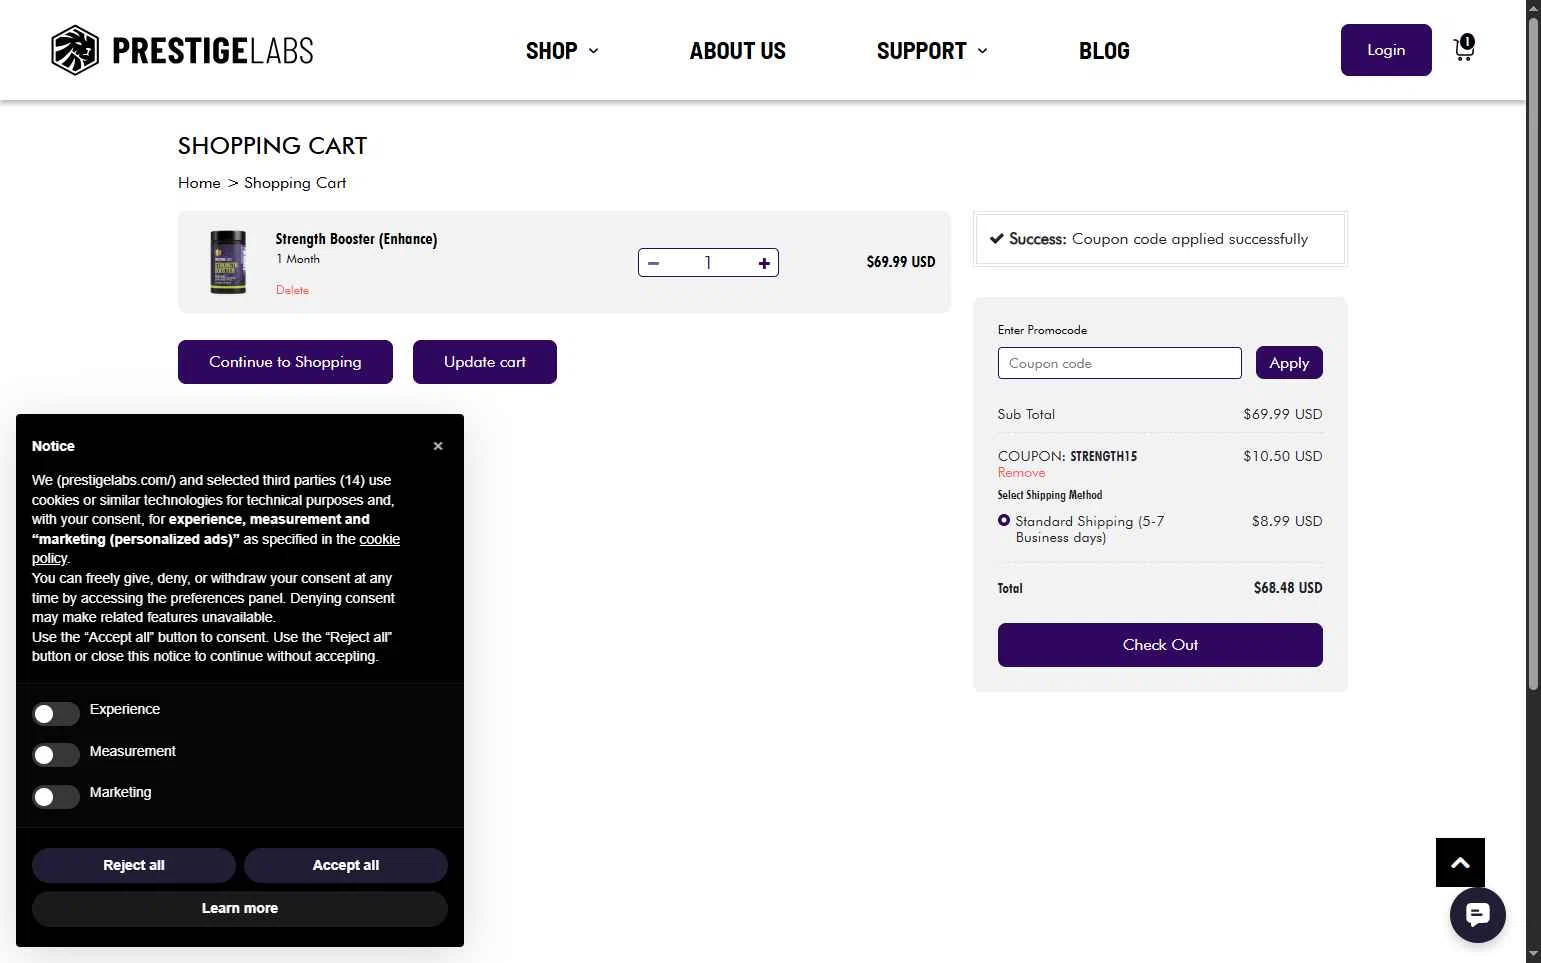Click the page vertical scrollbar
This screenshot has height=963, width=1541.
tap(1533, 355)
